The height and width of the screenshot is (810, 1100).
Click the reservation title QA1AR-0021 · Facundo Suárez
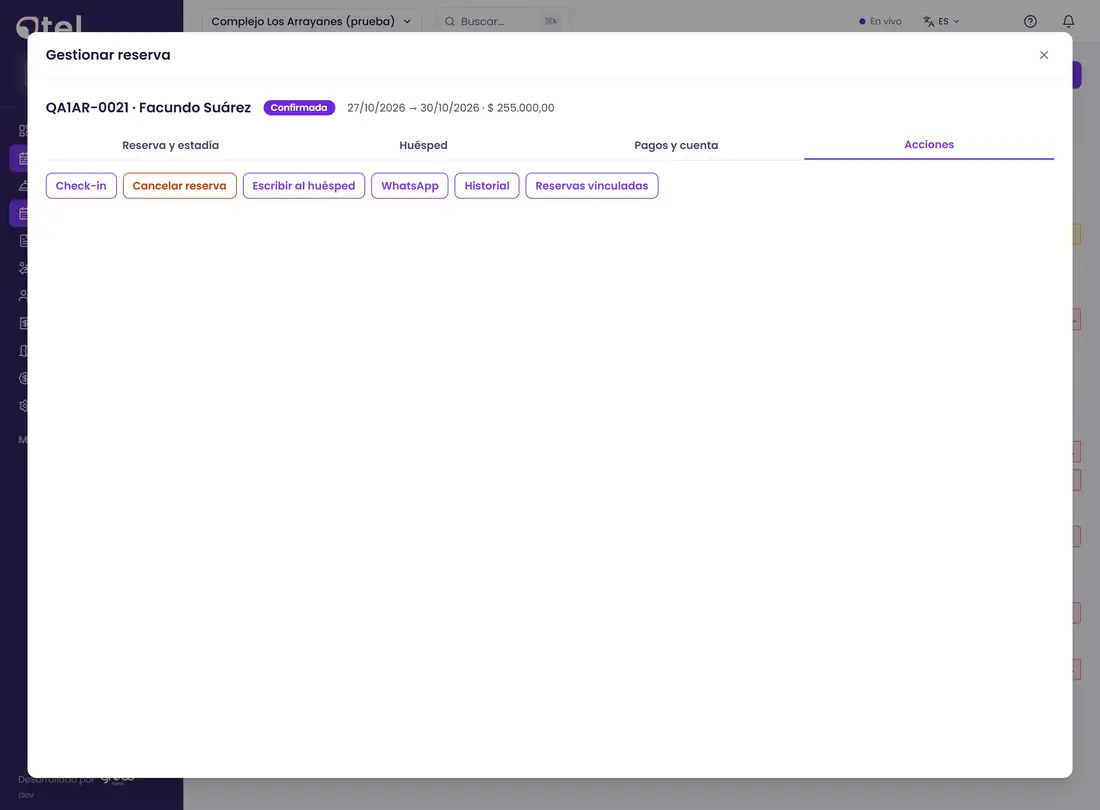148,107
